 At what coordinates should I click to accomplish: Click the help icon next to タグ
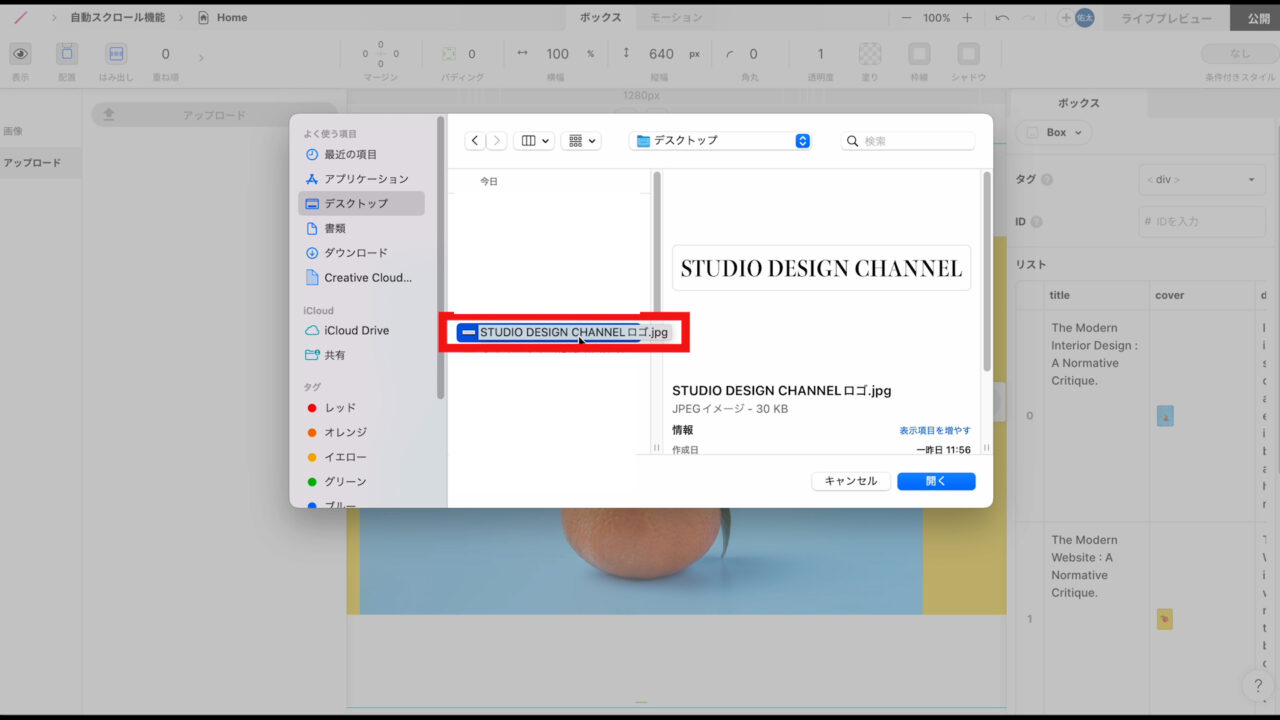[1047, 180]
